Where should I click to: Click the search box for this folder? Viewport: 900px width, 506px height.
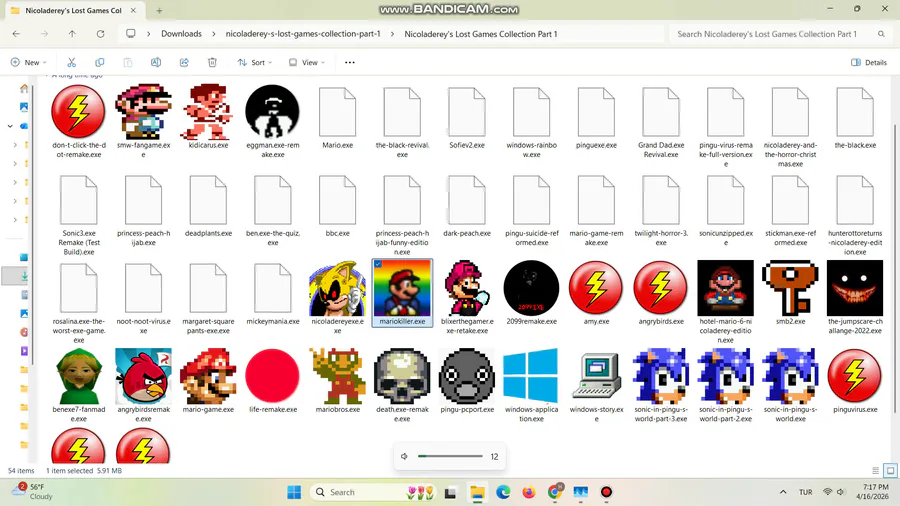pyautogui.click(x=779, y=34)
